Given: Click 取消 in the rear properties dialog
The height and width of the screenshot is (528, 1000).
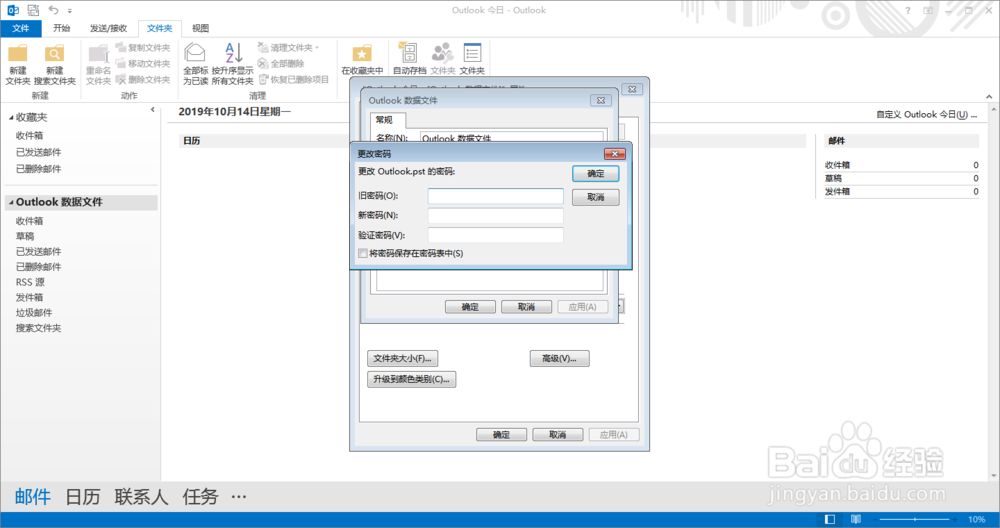Looking at the screenshot, I should tap(557, 434).
